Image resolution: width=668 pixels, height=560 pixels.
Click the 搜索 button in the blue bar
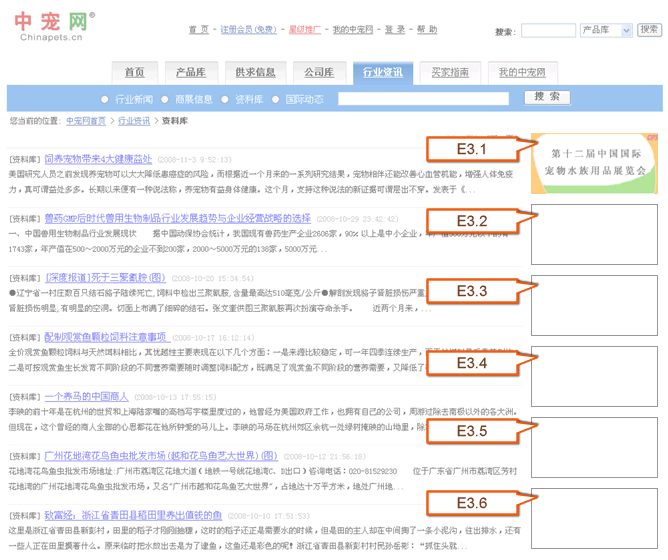tap(546, 97)
